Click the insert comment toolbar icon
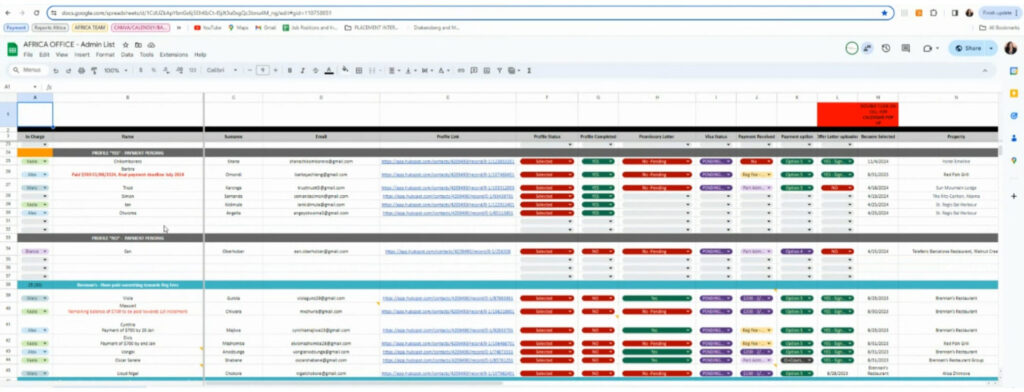The height and width of the screenshot is (392, 1024). tap(474, 70)
